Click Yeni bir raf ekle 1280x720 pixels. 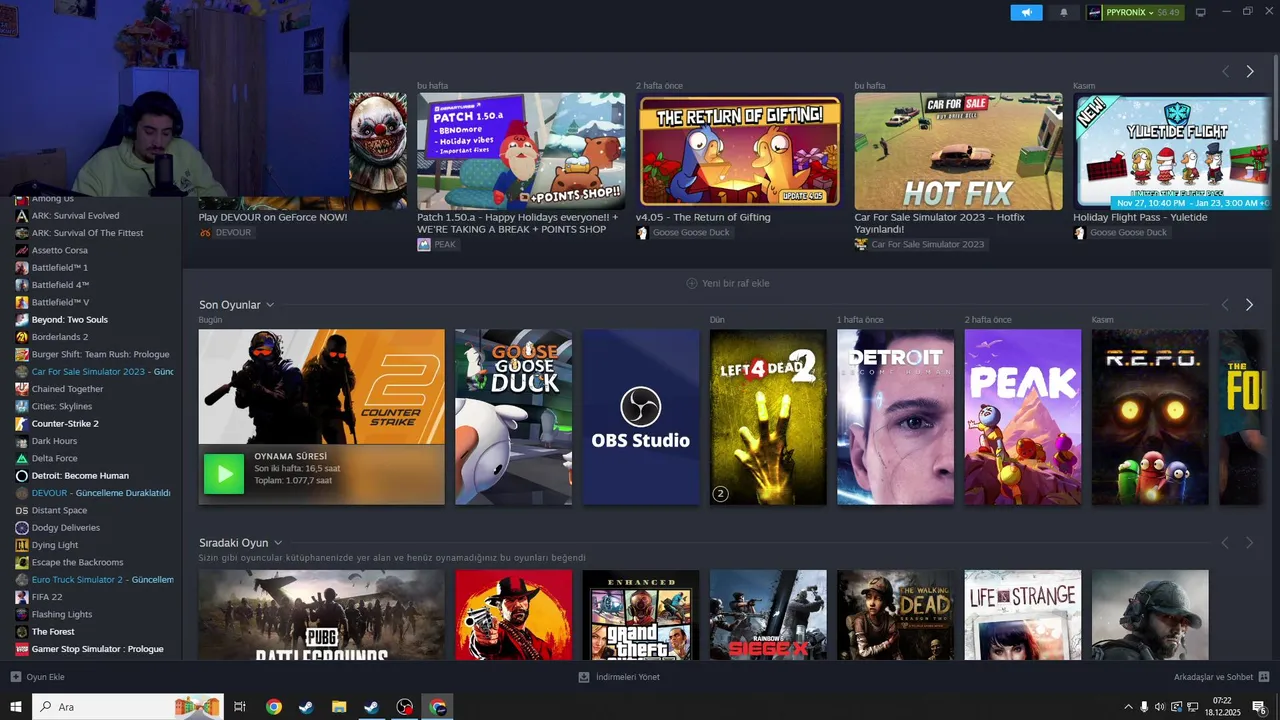click(728, 283)
